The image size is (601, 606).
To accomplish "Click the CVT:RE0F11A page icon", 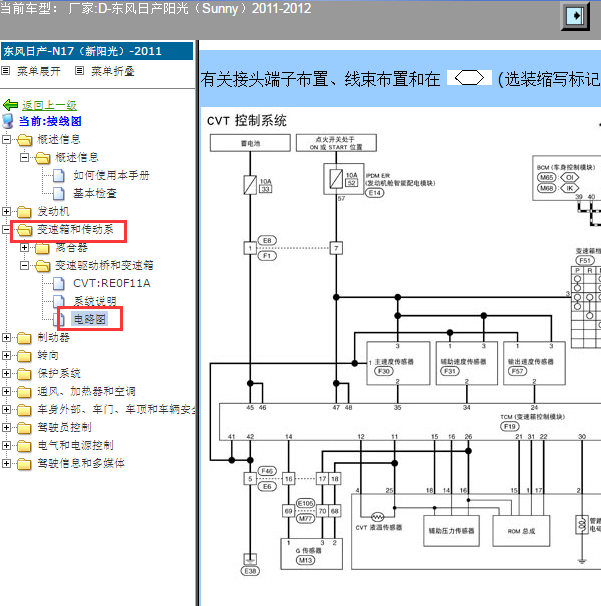I will click(x=59, y=283).
